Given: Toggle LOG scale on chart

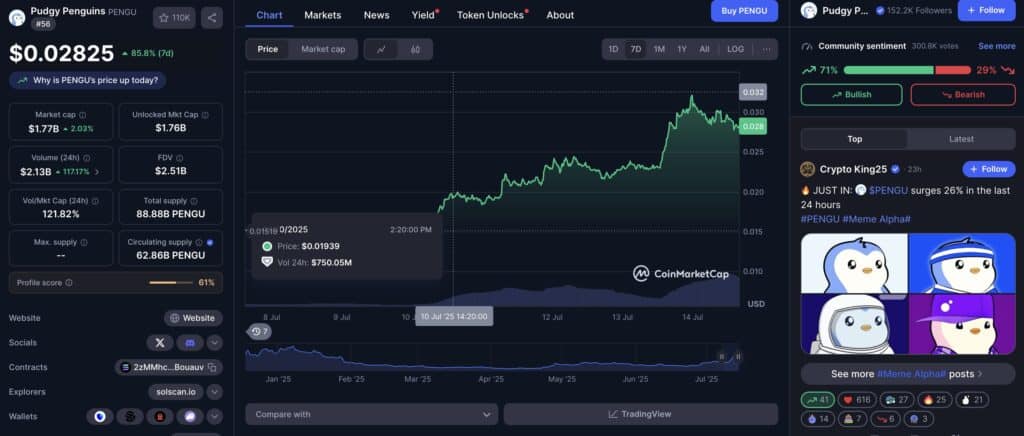Looking at the screenshot, I should click(x=735, y=50).
